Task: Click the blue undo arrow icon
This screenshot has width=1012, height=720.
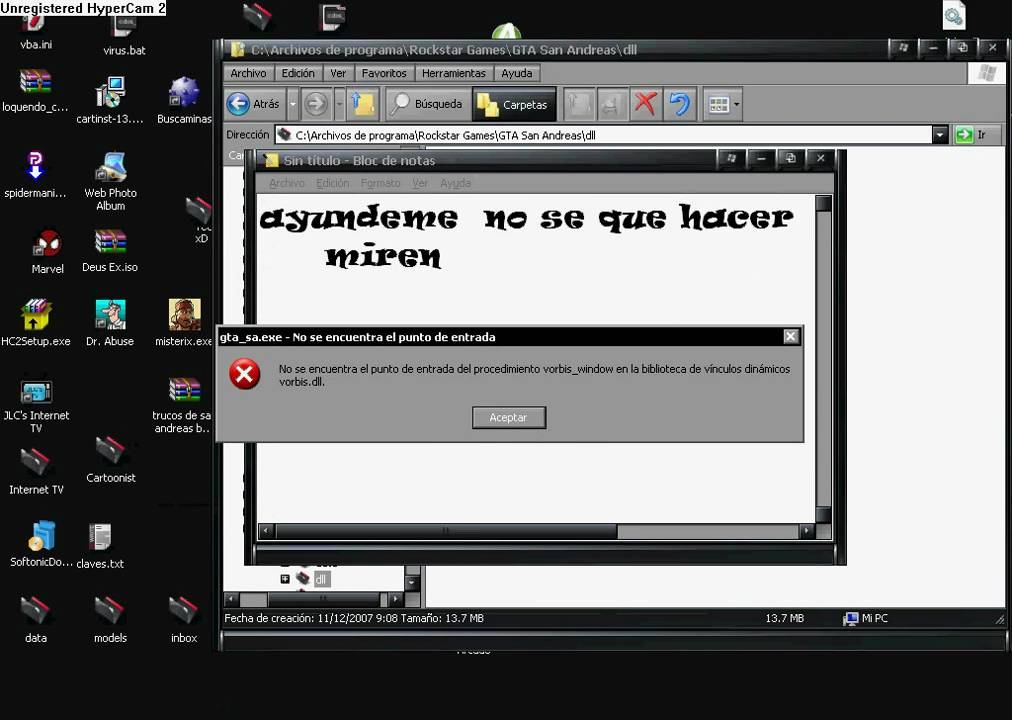Action: 680,104
